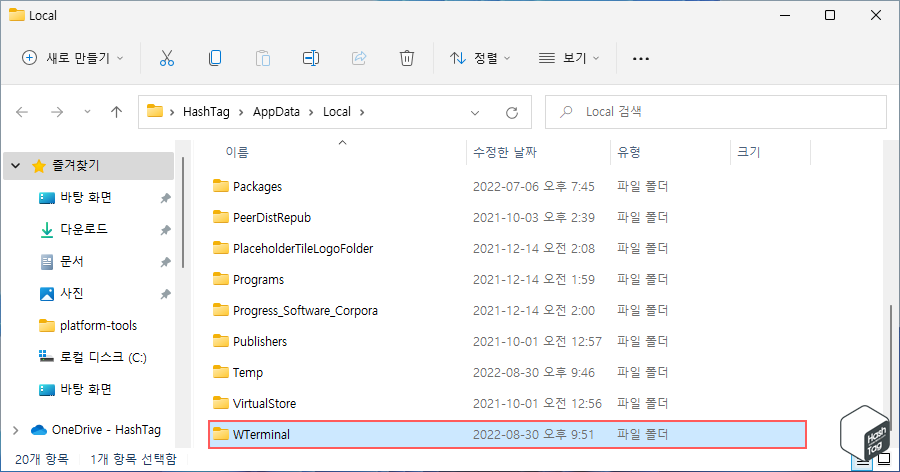Select platform-tools in sidebar
This screenshot has height=472, width=900.
pos(98,326)
